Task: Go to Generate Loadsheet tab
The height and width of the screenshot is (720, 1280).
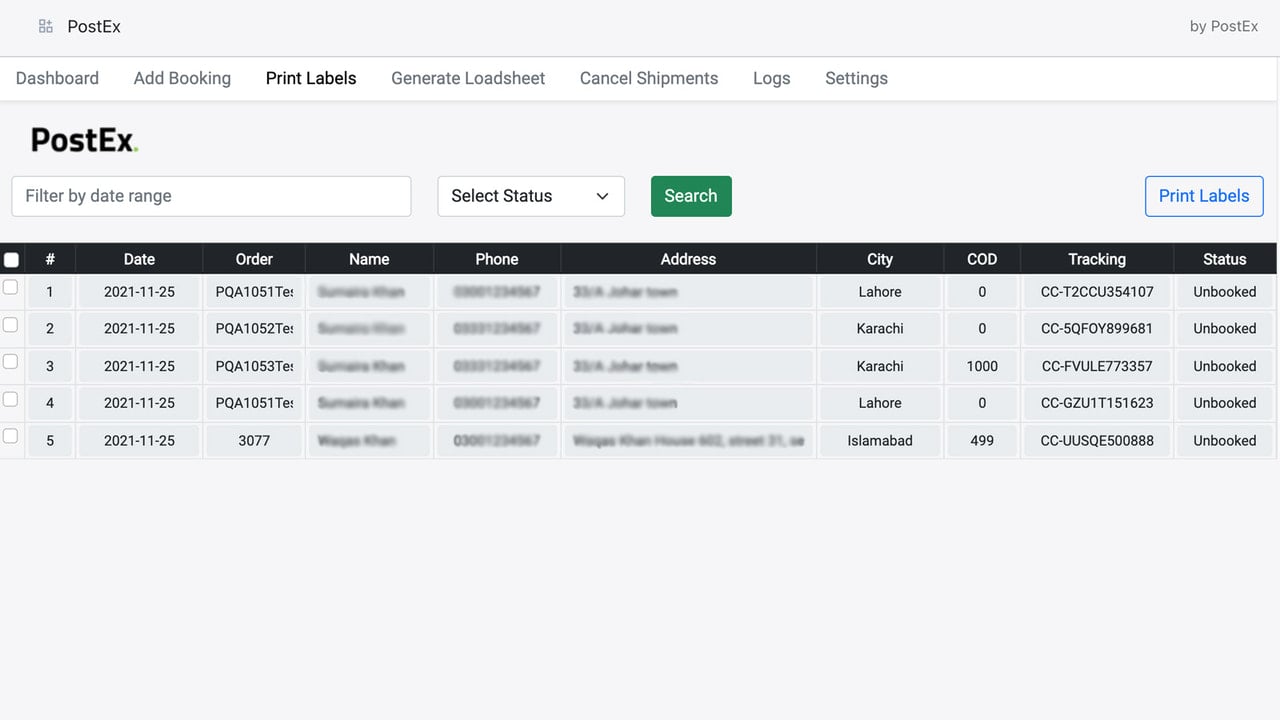Action: click(468, 78)
